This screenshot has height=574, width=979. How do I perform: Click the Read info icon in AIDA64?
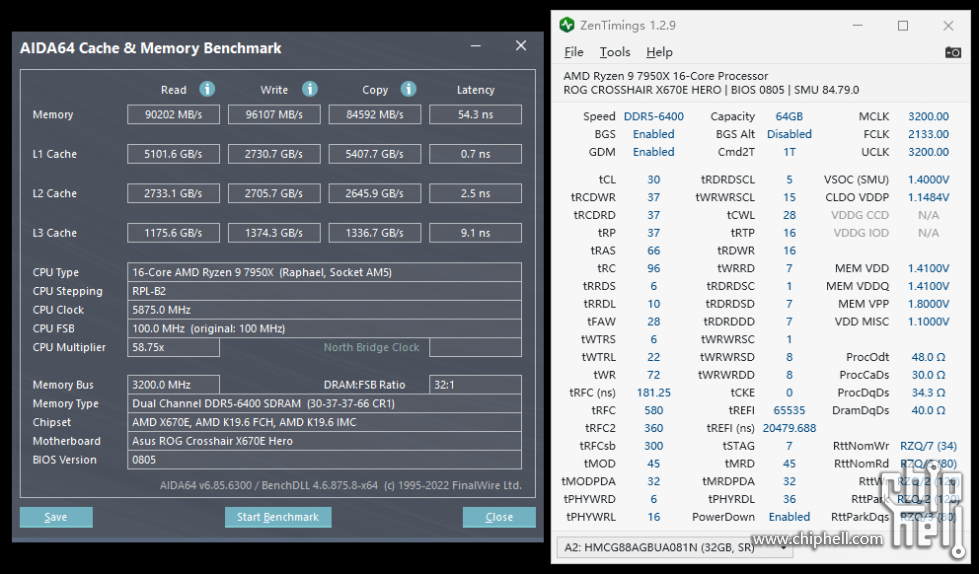click(x=207, y=89)
